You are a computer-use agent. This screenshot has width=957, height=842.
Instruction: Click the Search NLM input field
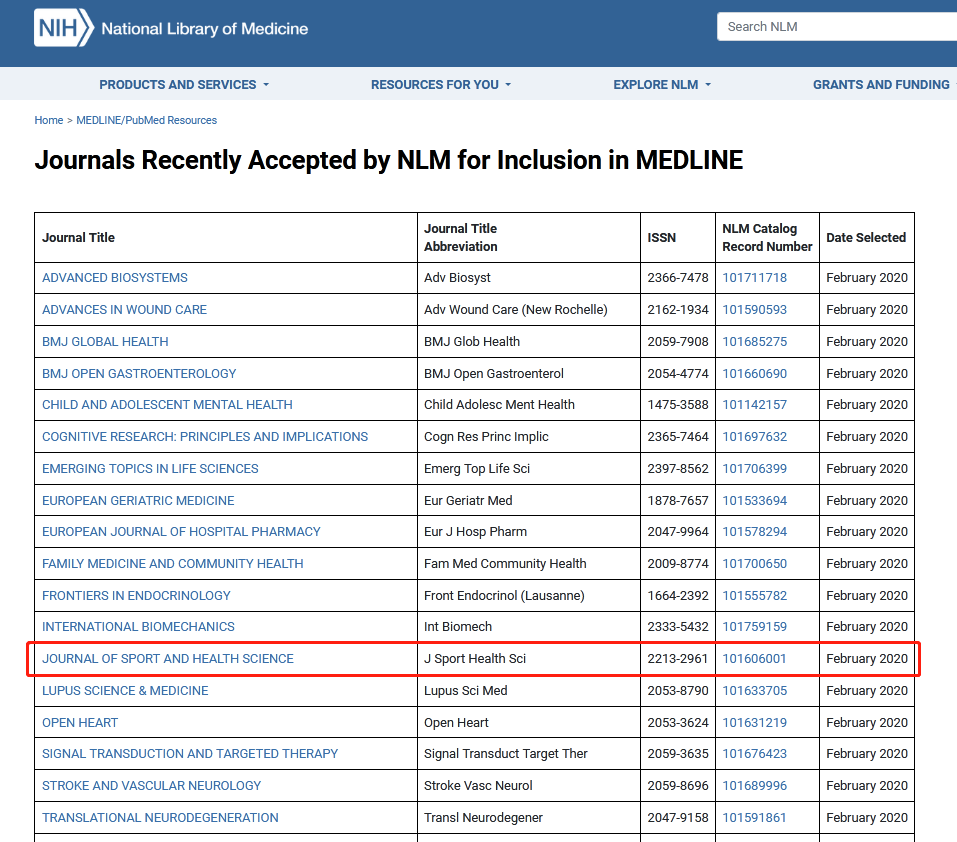coord(835,27)
